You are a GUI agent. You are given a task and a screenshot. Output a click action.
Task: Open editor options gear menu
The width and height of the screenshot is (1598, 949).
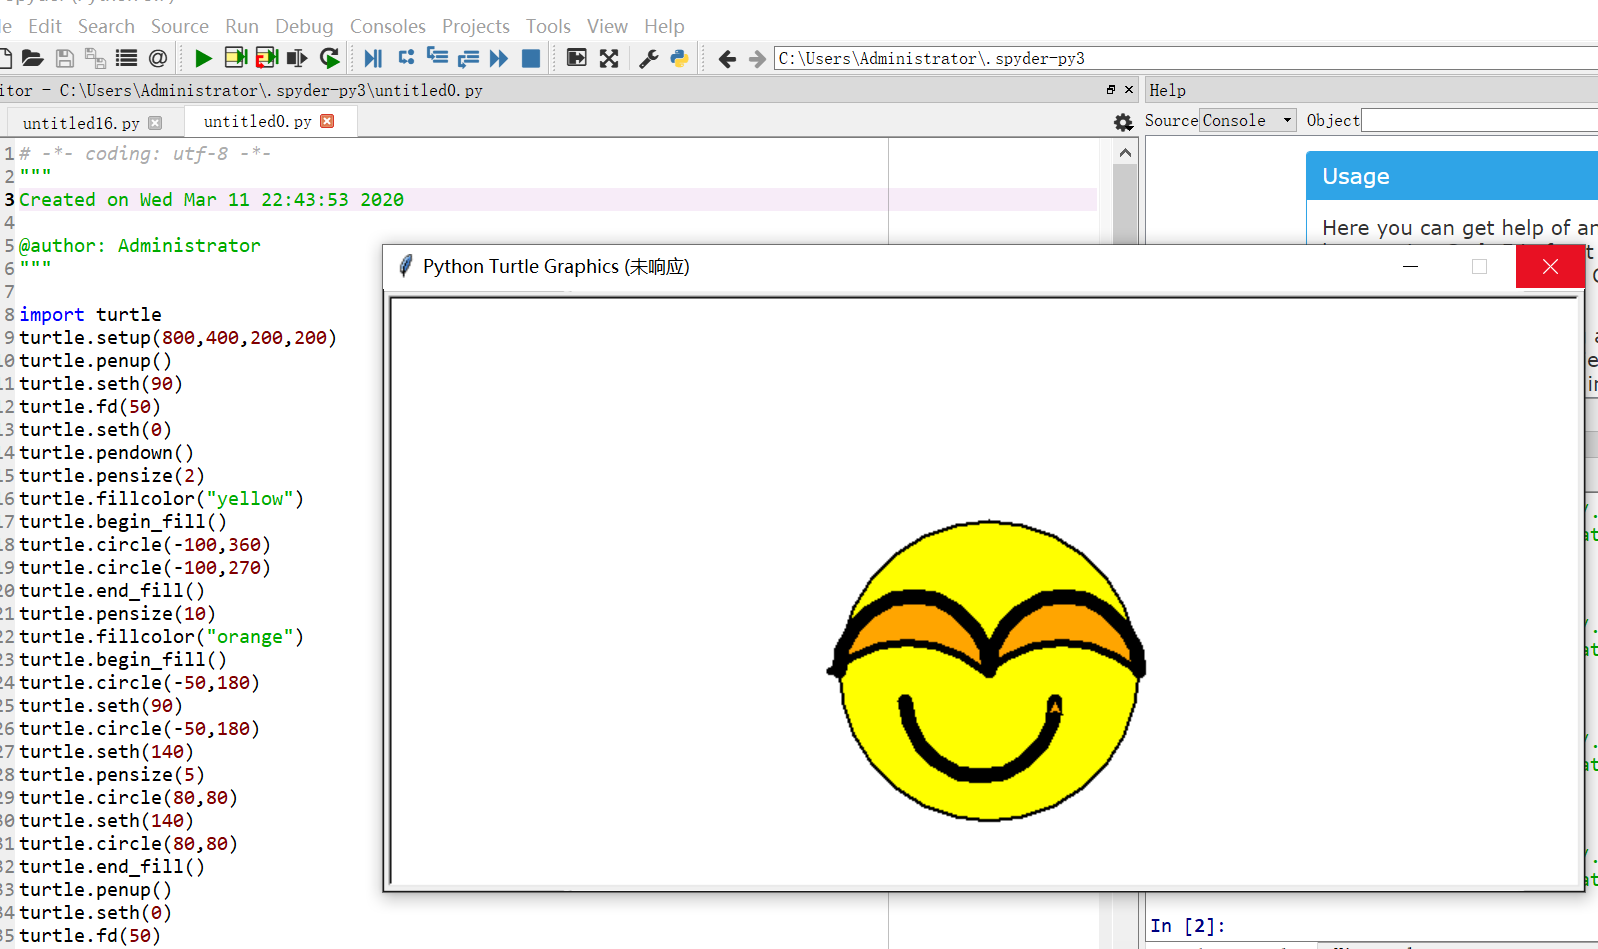point(1123,122)
